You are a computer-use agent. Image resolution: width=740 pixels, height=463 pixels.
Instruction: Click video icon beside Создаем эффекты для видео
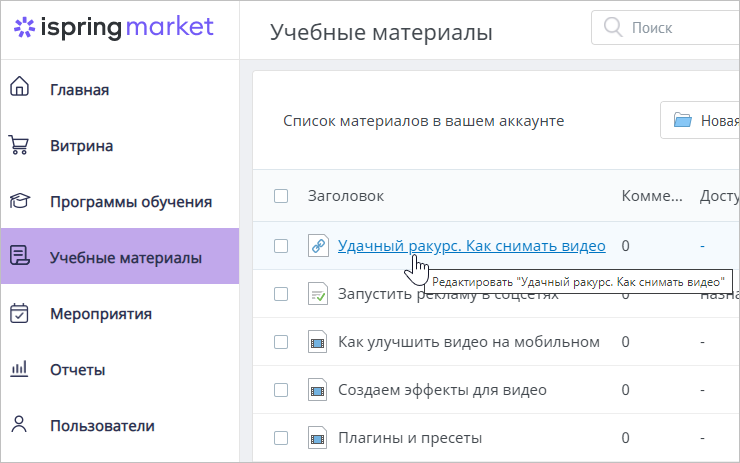318,390
